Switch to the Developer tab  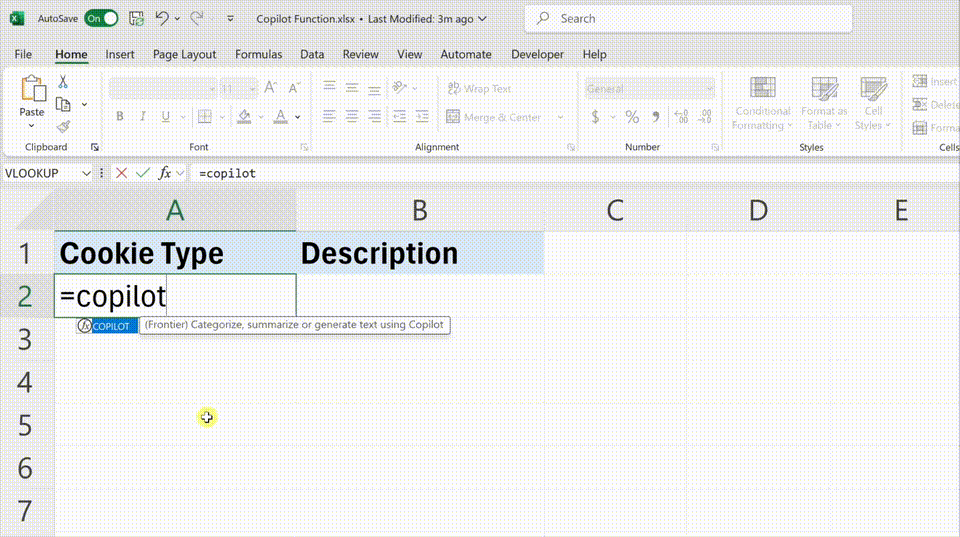537,54
